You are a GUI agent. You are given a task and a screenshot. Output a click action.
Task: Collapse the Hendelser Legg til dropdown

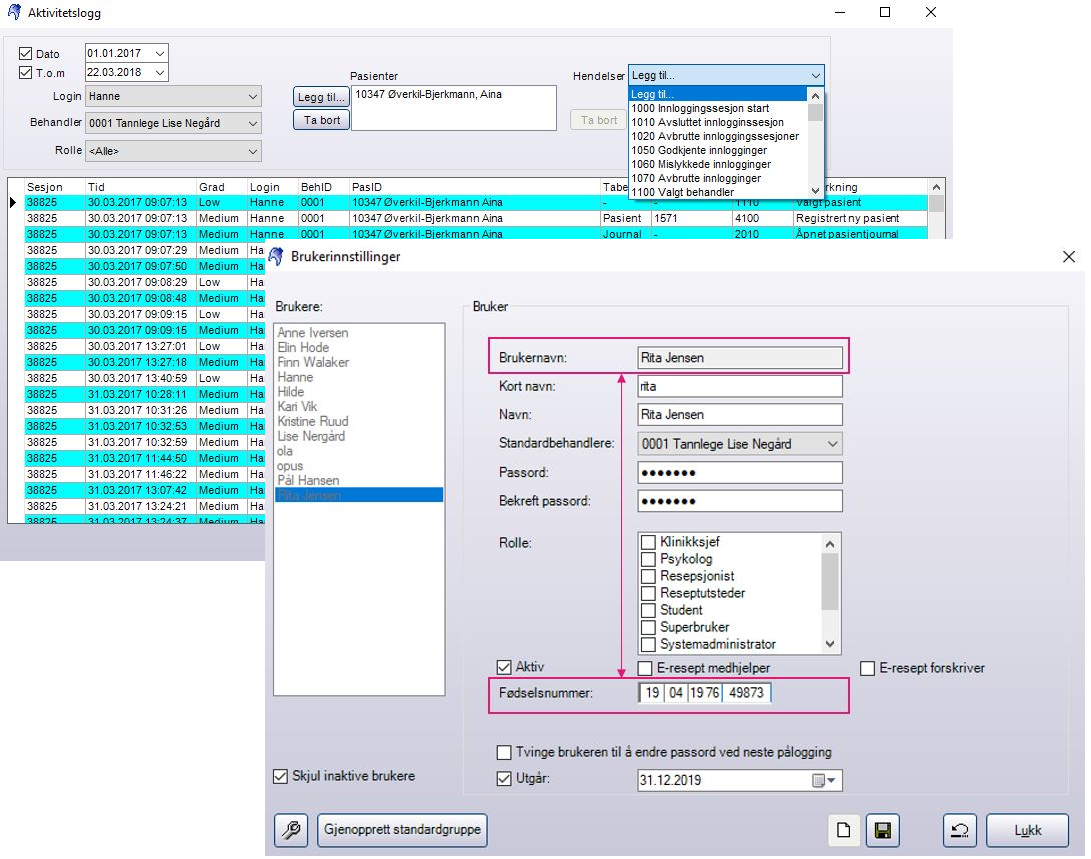pos(815,75)
